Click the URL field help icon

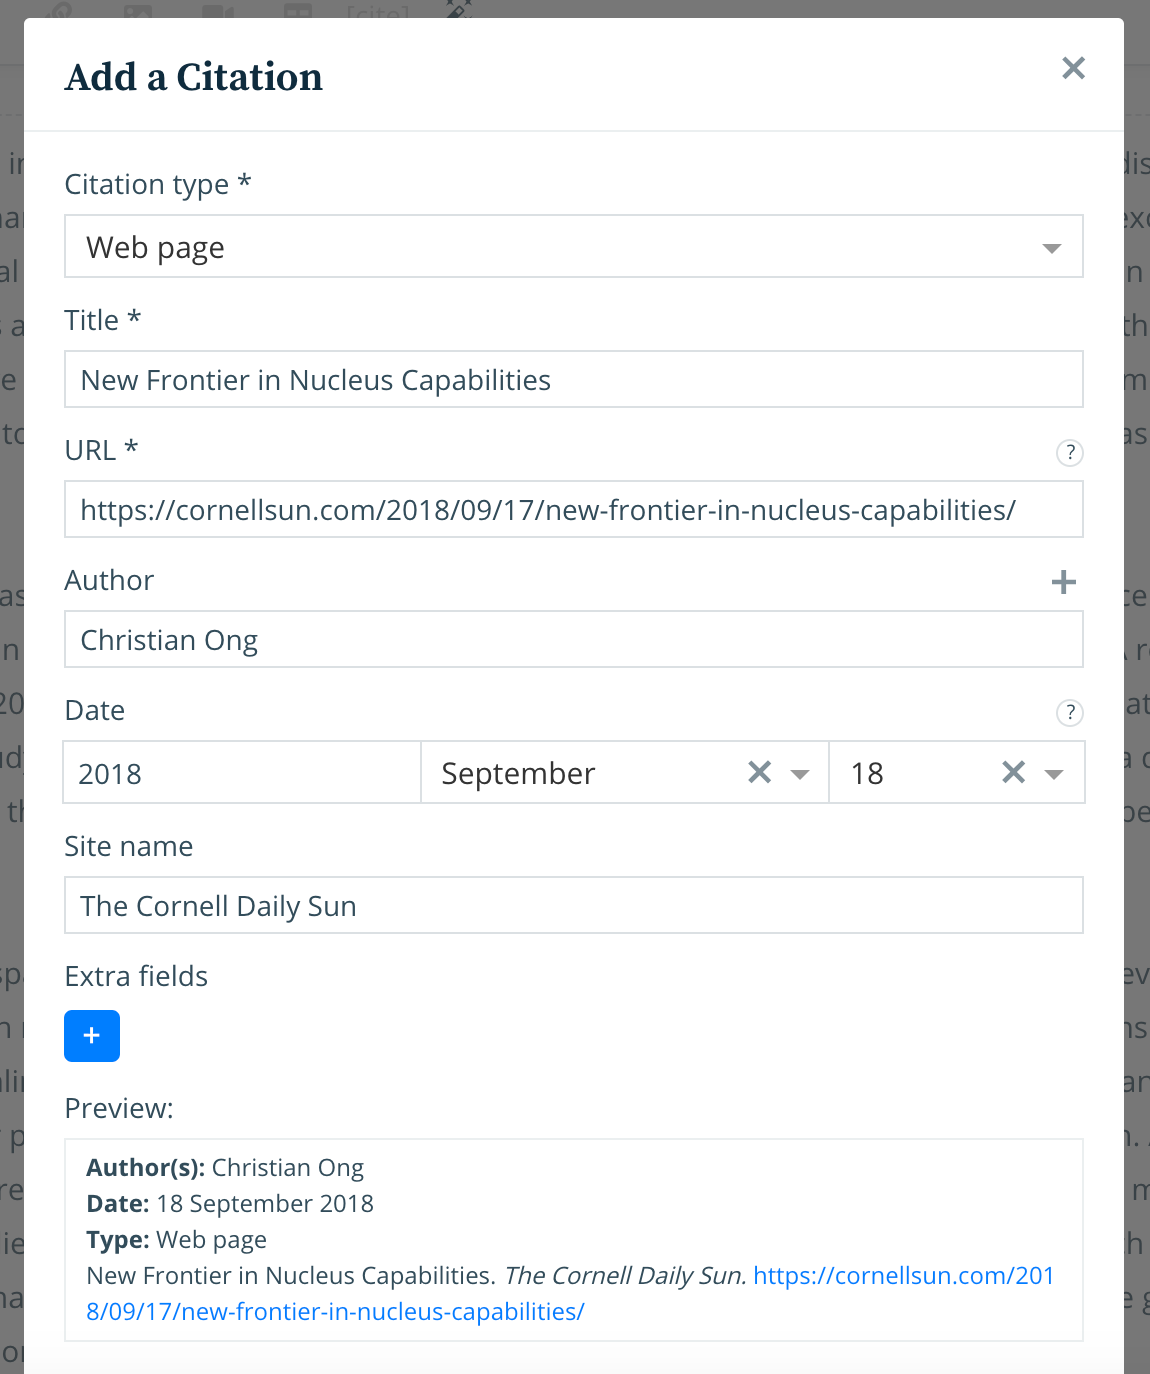(x=1070, y=453)
